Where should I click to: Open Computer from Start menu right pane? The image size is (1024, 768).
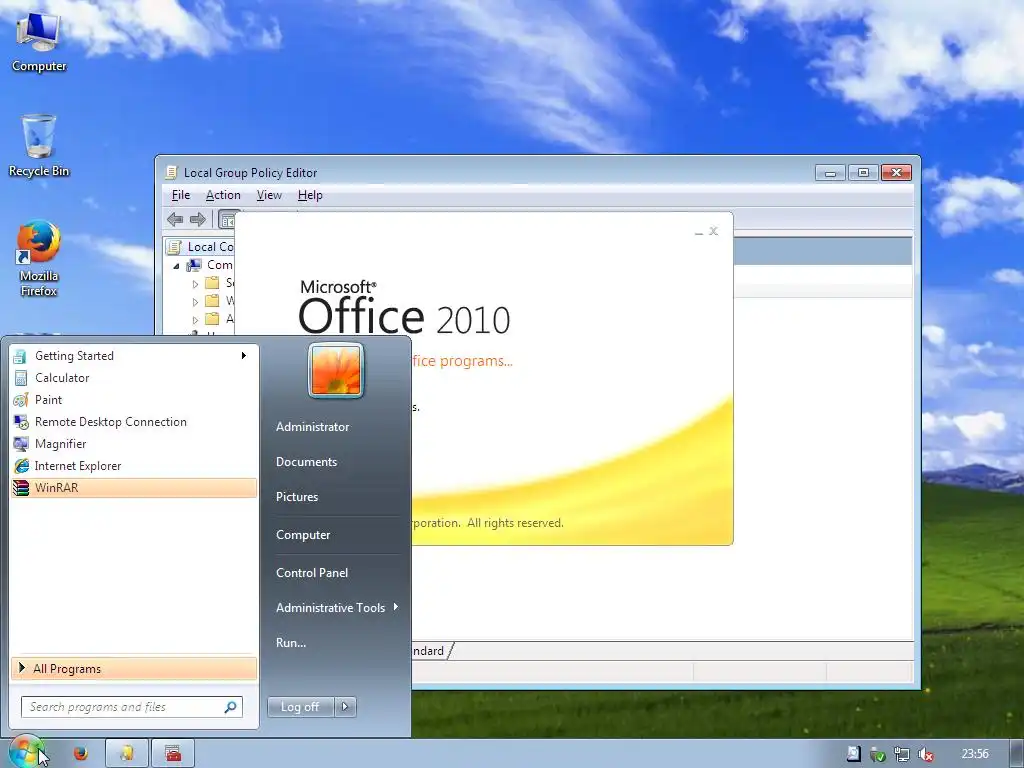click(x=303, y=535)
